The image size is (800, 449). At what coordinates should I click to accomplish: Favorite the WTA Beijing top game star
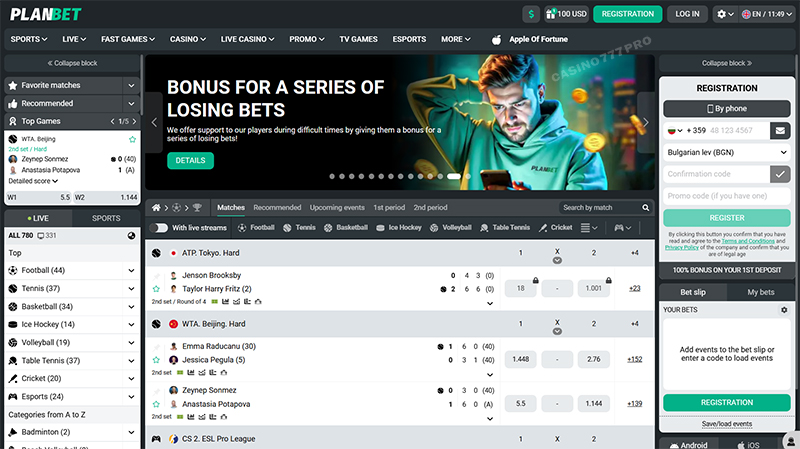pos(133,139)
